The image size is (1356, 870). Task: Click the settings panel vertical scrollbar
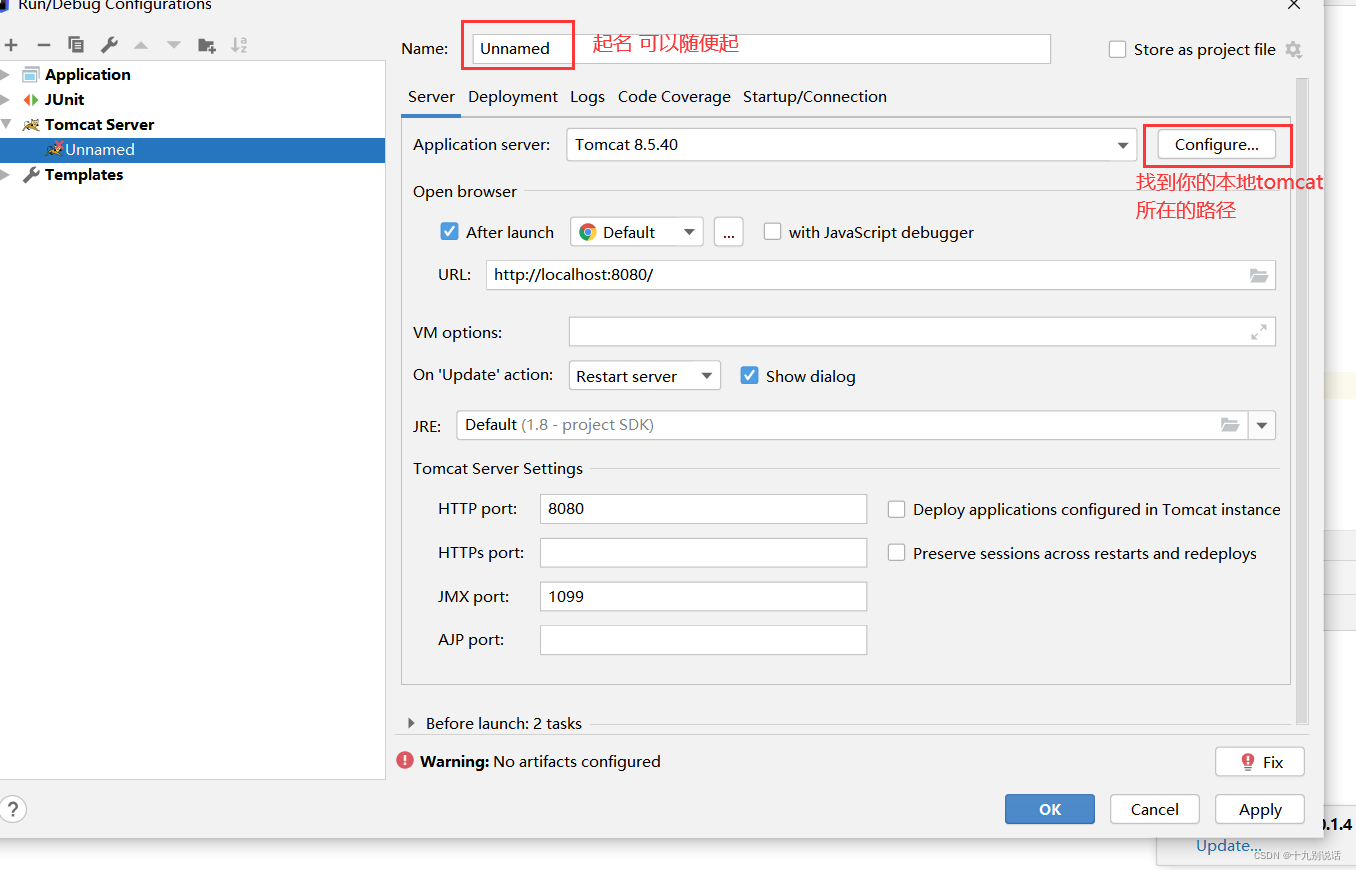[1302, 400]
